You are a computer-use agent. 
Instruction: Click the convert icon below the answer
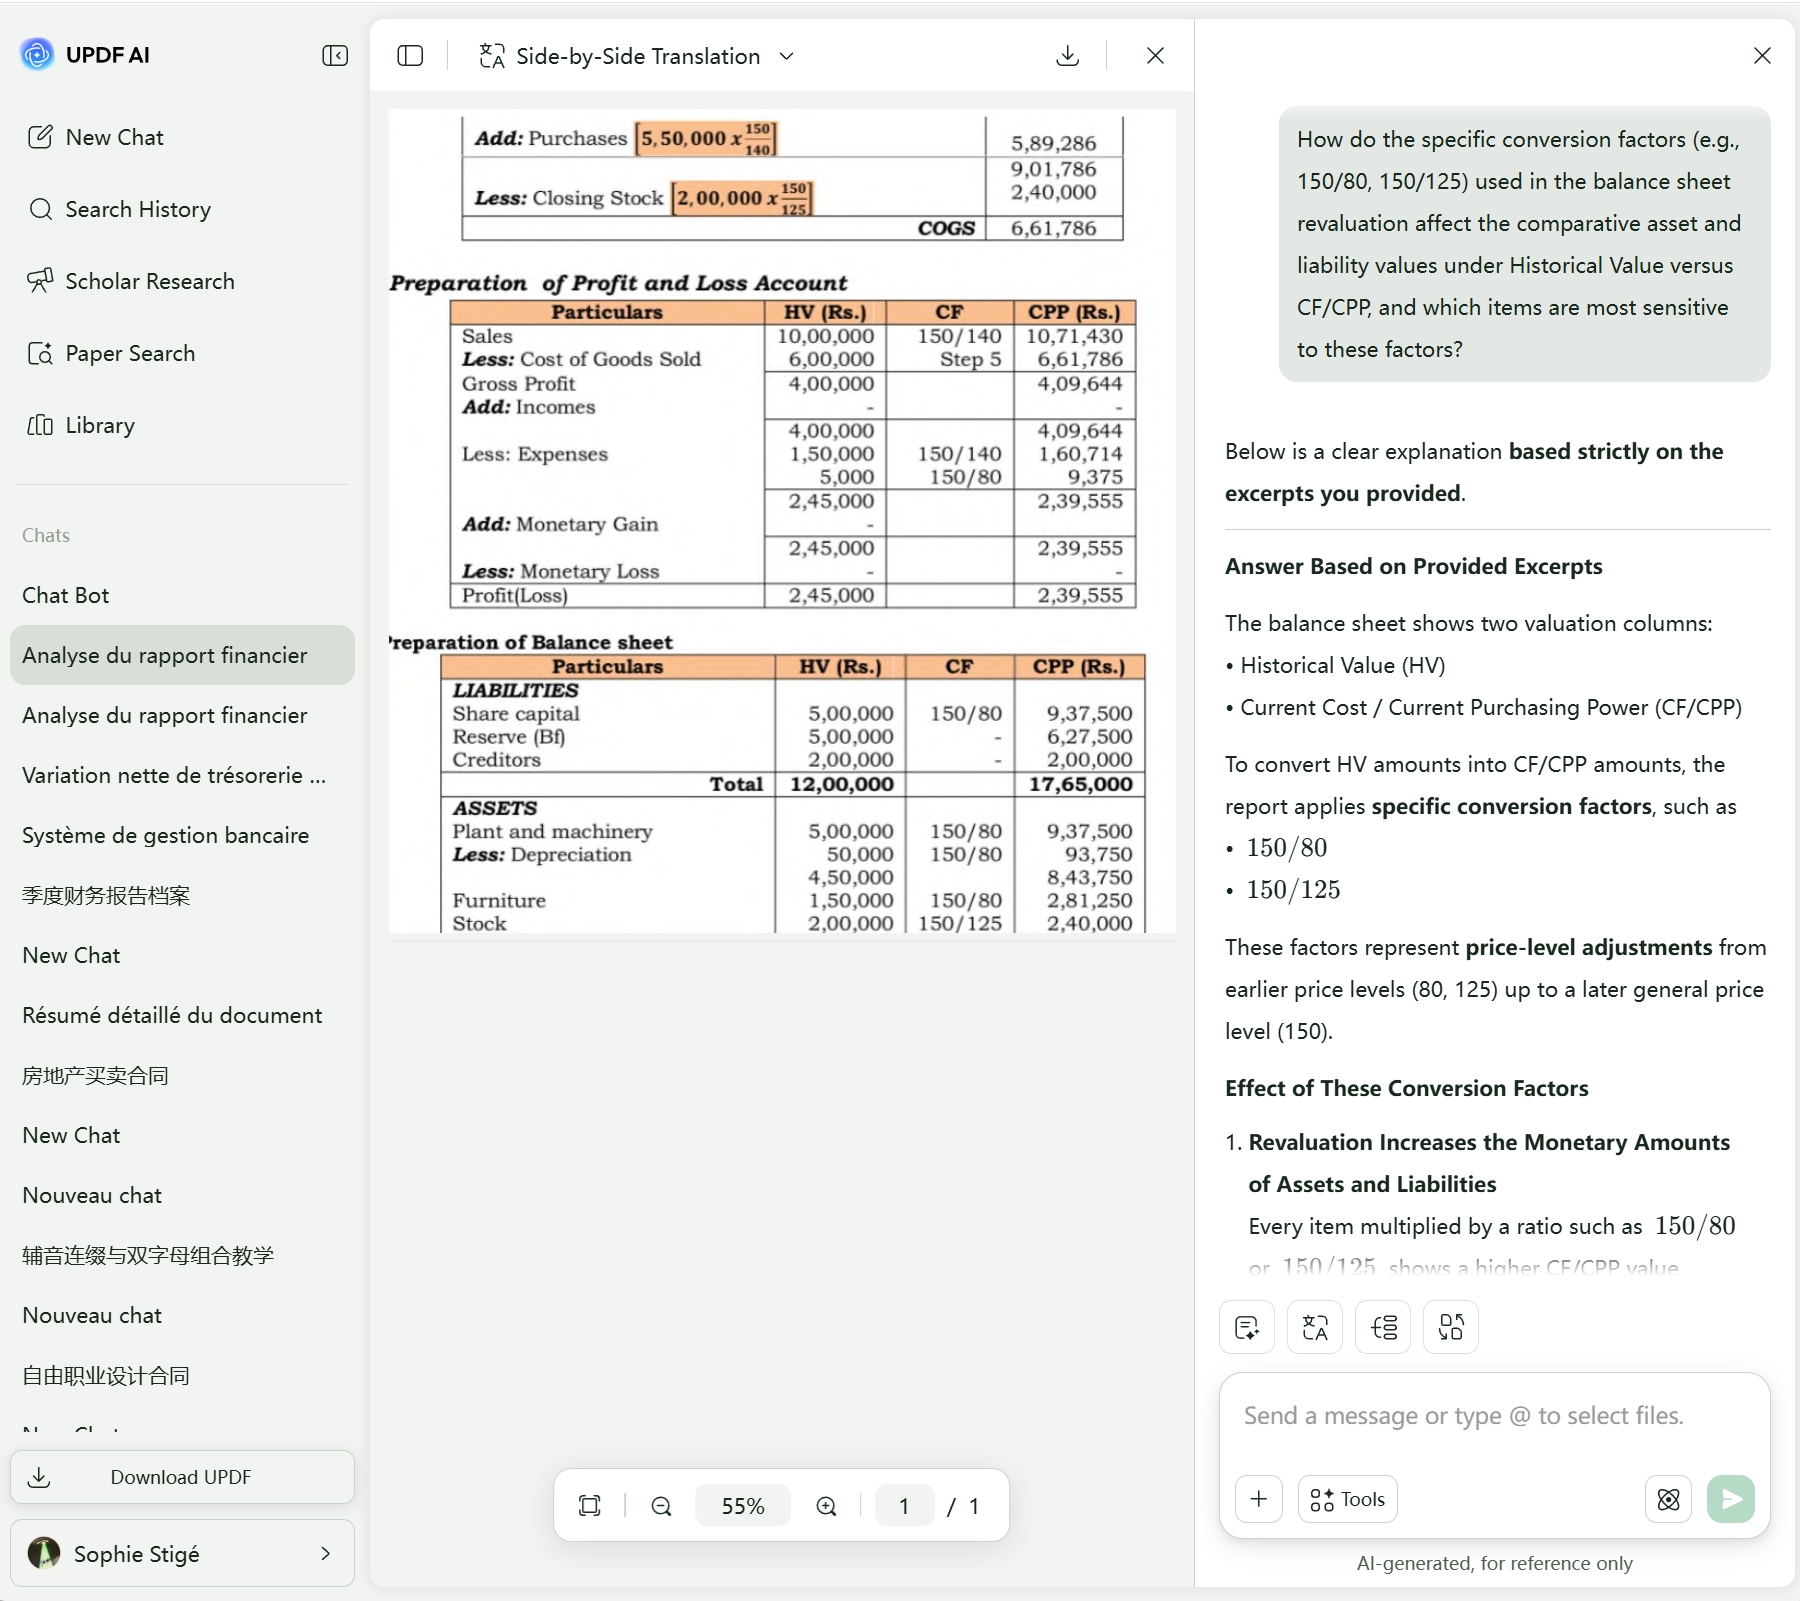point(1451,1327)
